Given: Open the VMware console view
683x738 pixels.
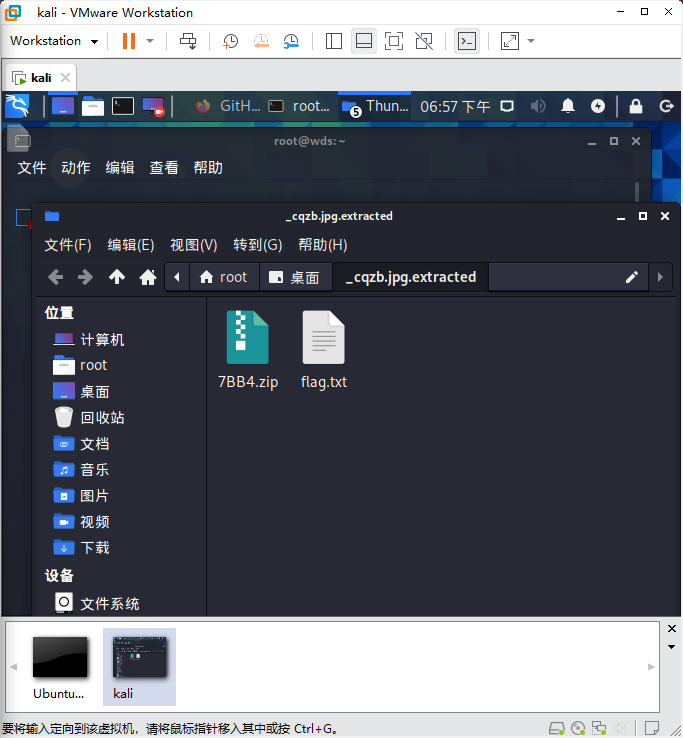Looking at the screenshot, I should [x=466, y=41].
